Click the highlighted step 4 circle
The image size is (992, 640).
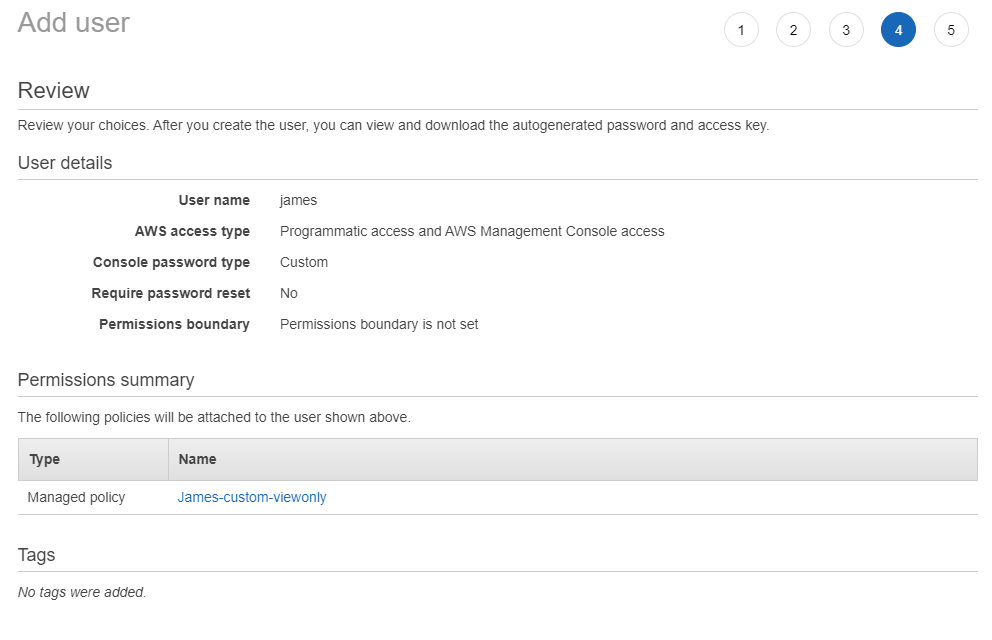tap(898, 30)
